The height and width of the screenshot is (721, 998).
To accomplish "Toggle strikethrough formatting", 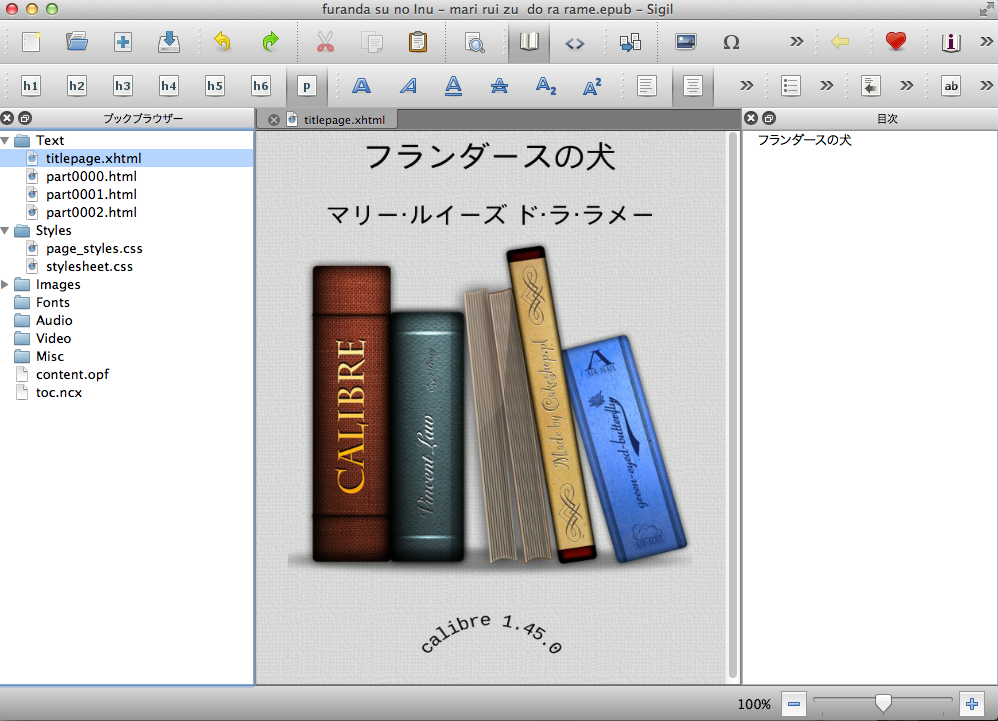I will pyautogui.click(x=500, y=86).
